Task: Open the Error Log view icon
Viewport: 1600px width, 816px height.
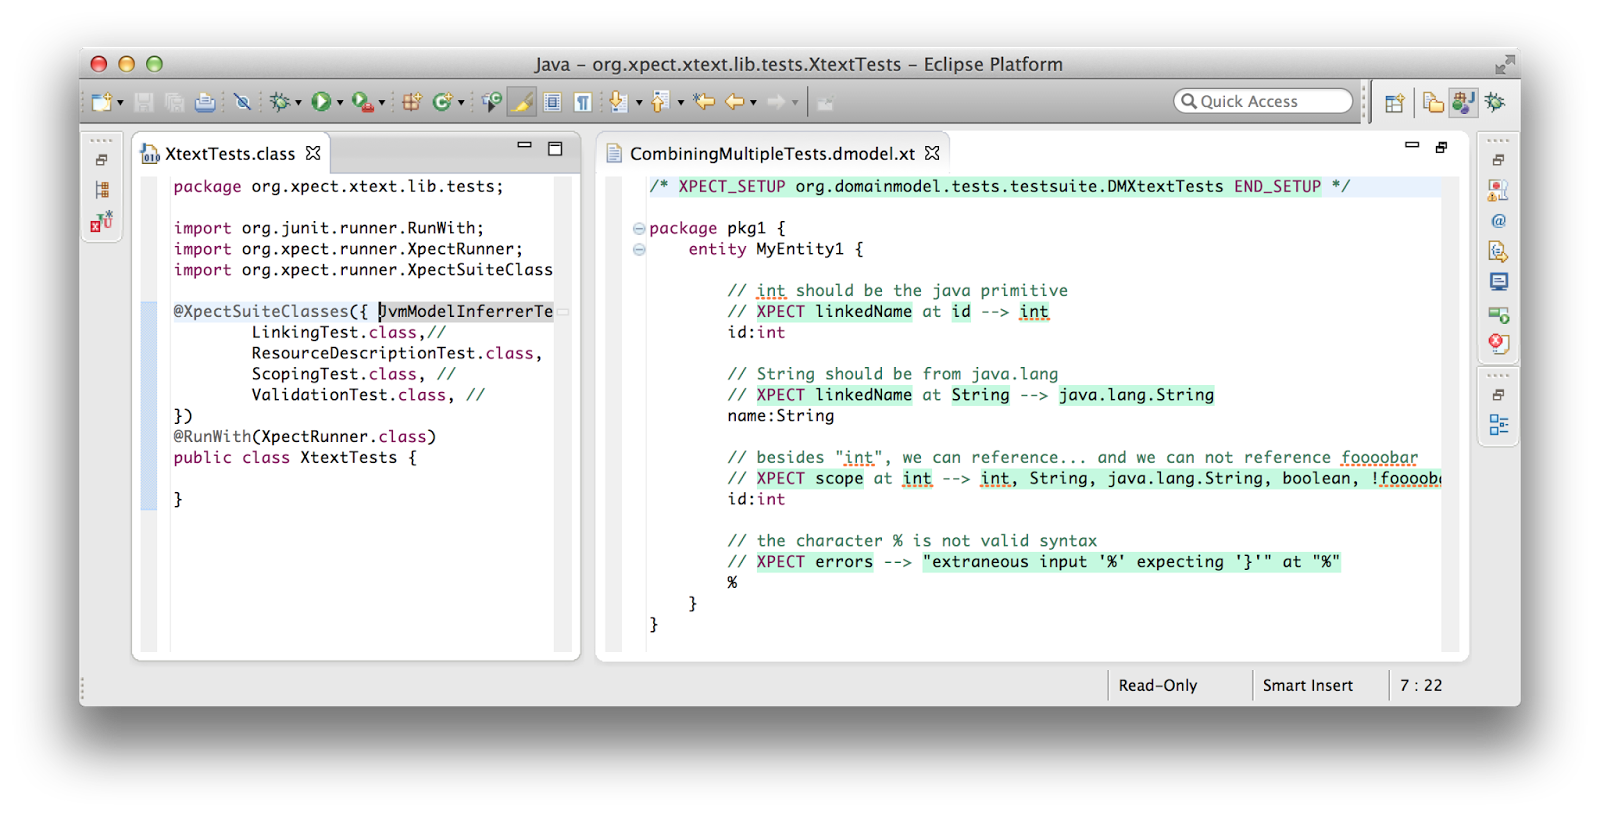Action: pyautogui.click(x=1498, y=343)
